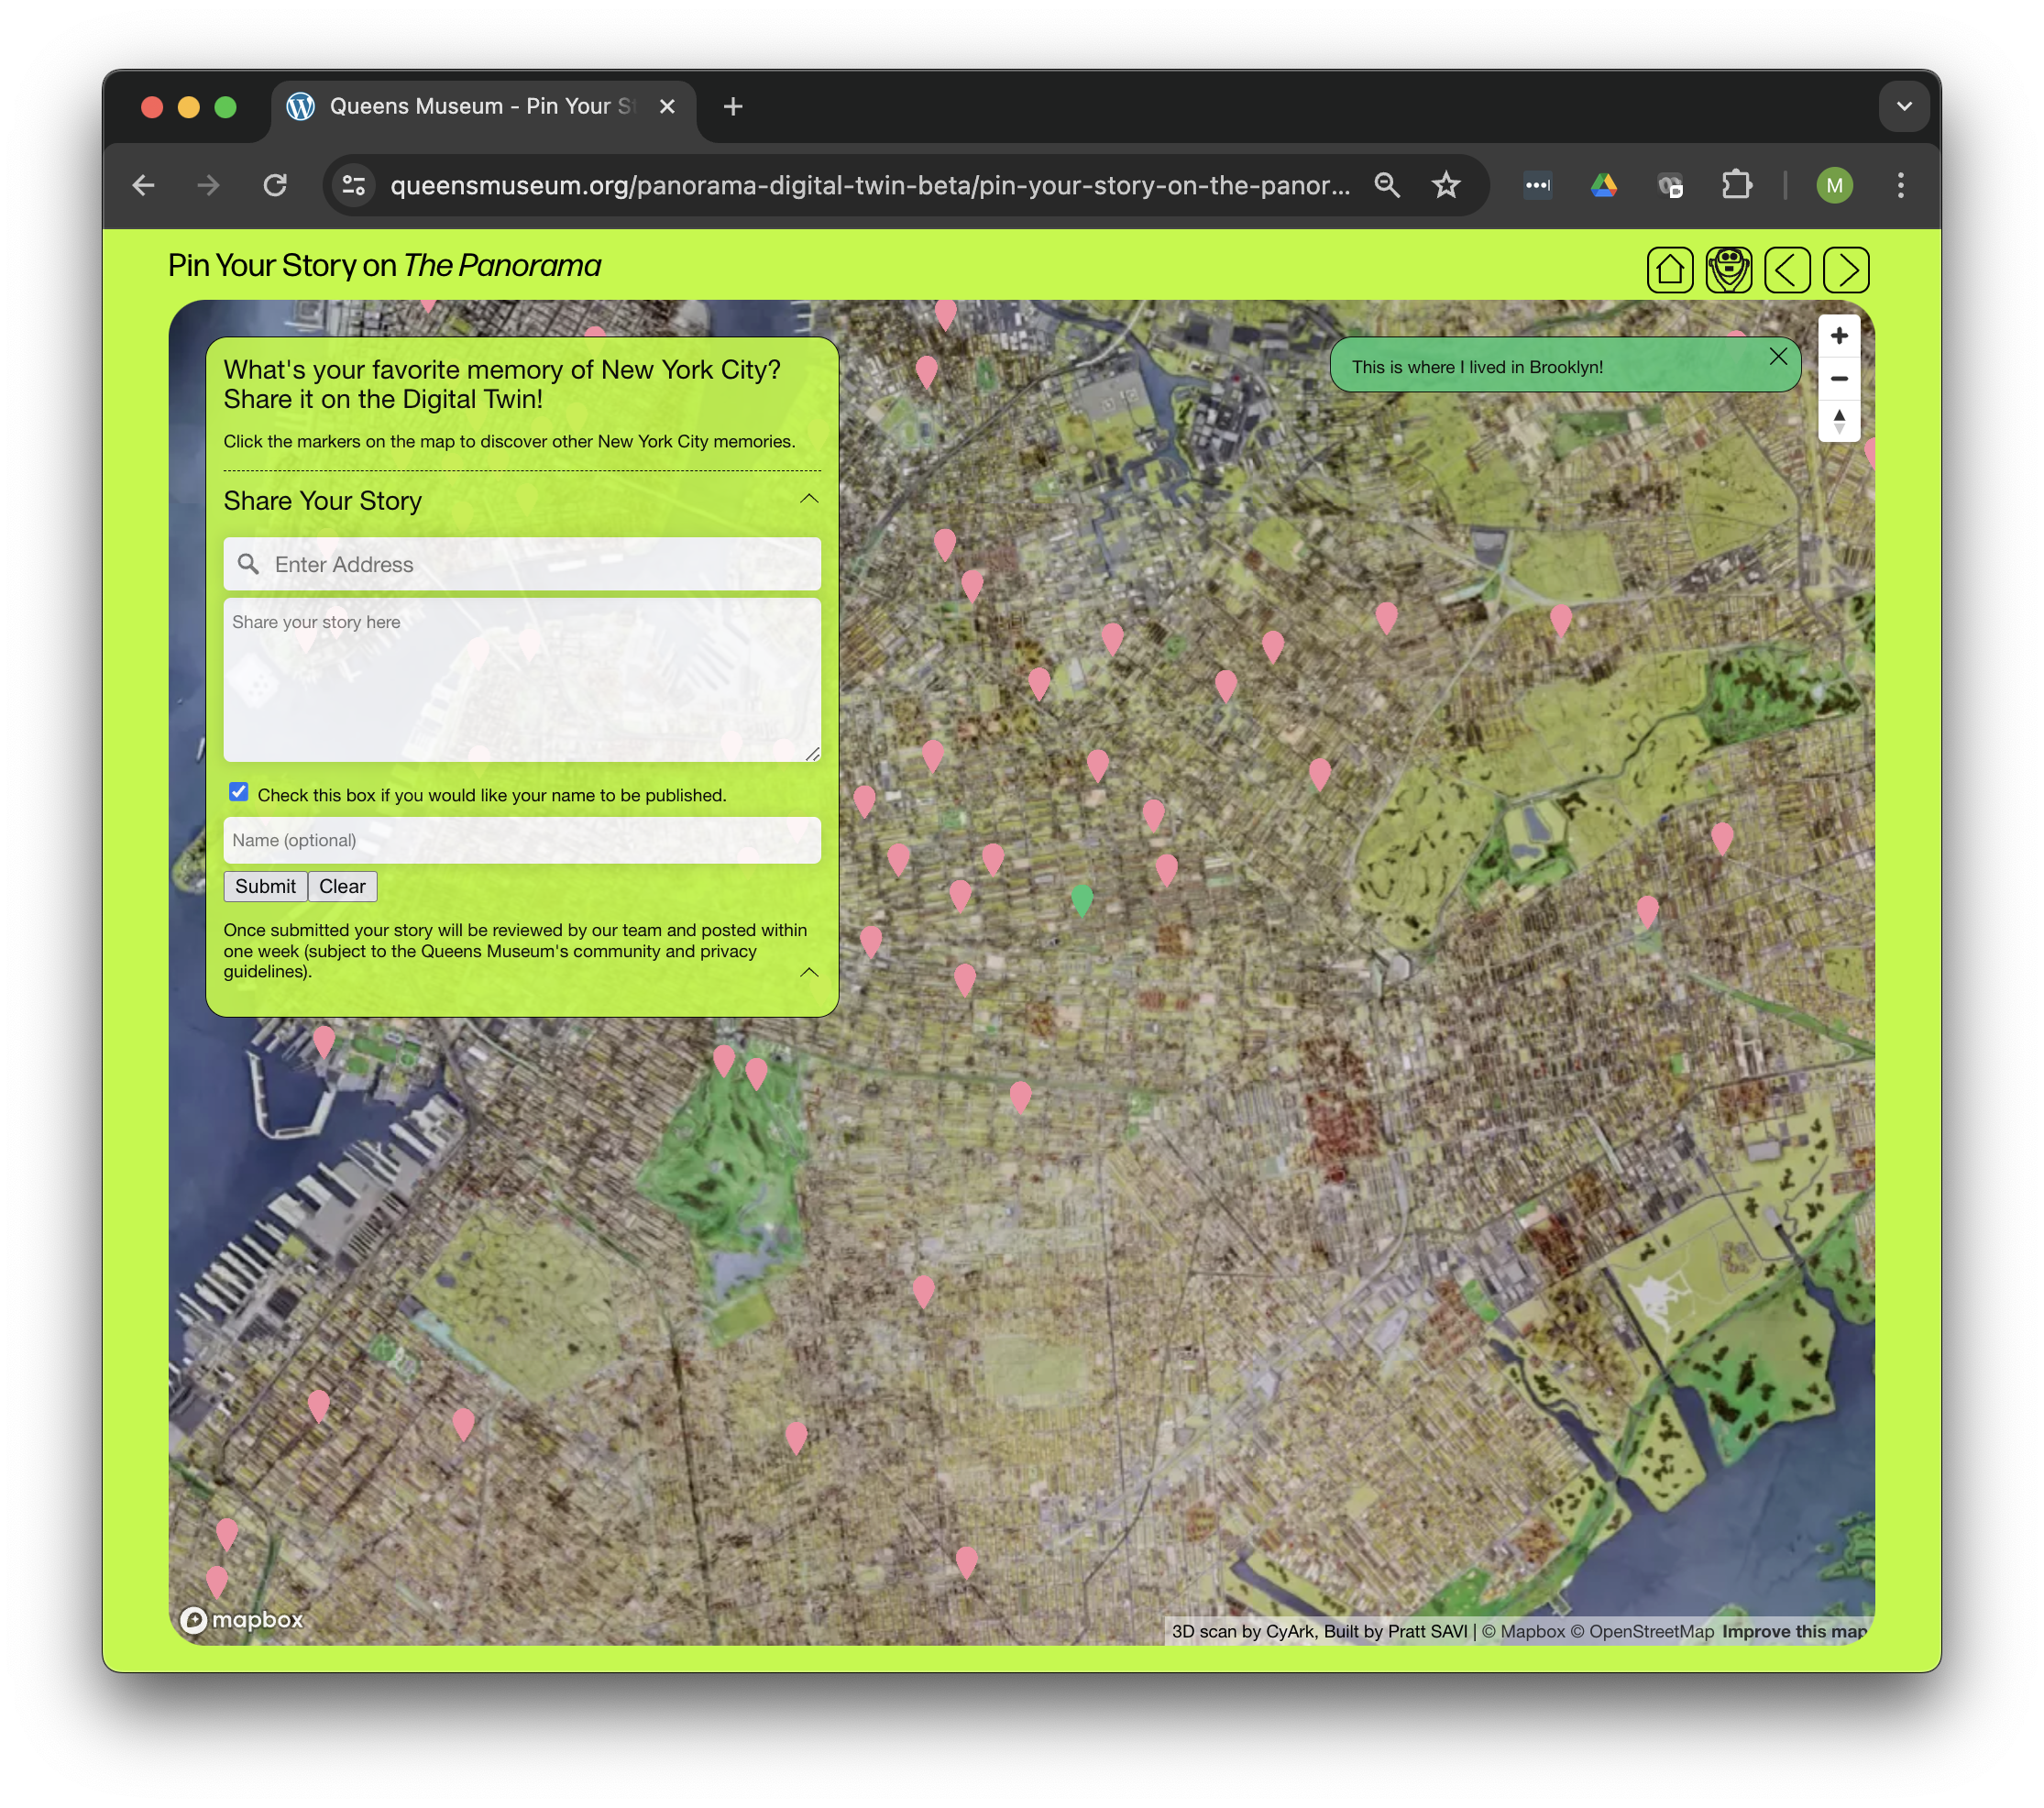Viewport: 2044px width, 1808px height.
Task: Open a new browser tab
Action: [x=733, y=106]
